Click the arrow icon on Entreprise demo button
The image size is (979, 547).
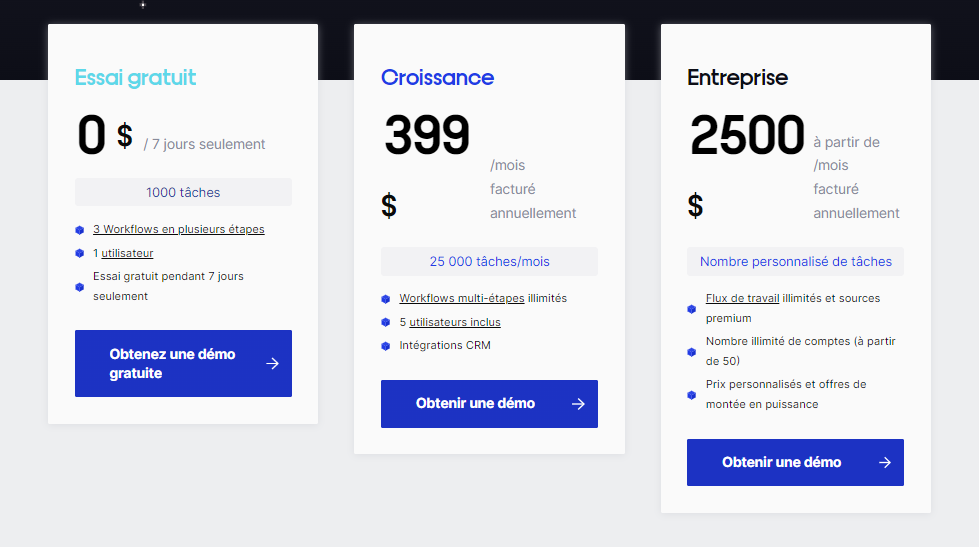(x=885, y=463)
